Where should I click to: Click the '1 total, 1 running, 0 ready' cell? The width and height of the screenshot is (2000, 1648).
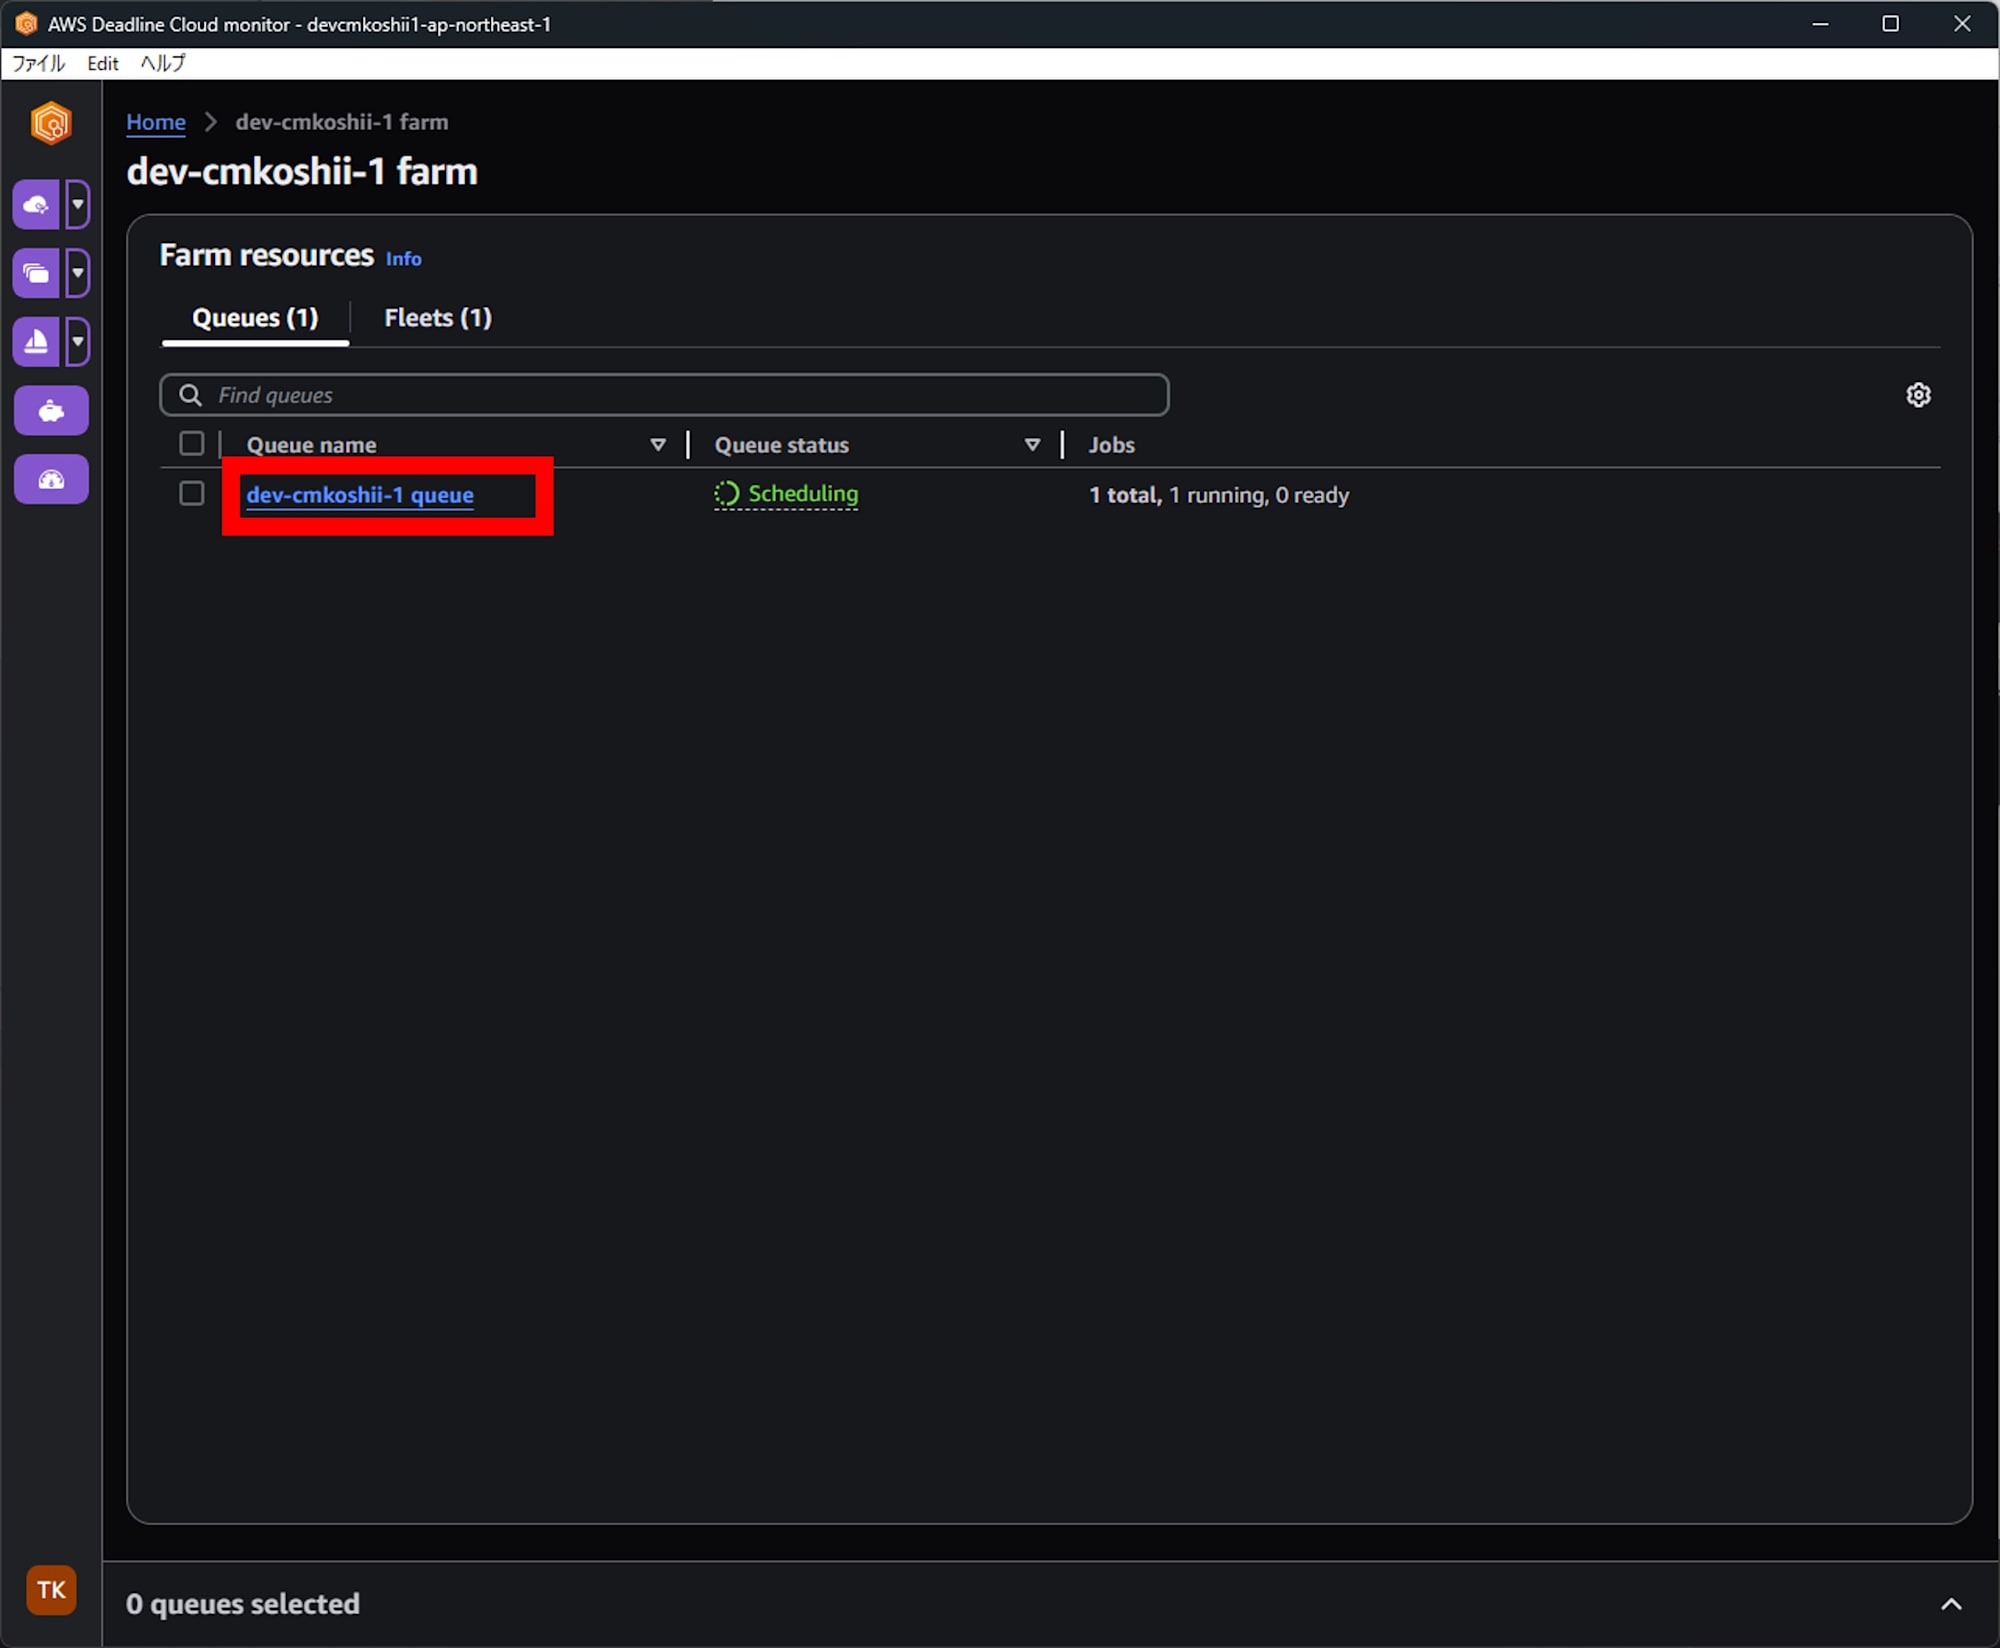1219,495
